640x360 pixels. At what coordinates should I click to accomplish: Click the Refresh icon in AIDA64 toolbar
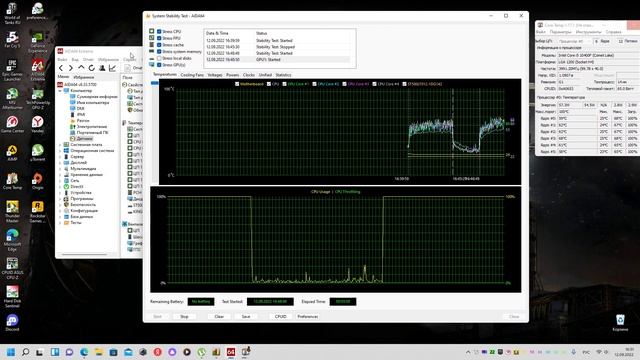point(91,68)
